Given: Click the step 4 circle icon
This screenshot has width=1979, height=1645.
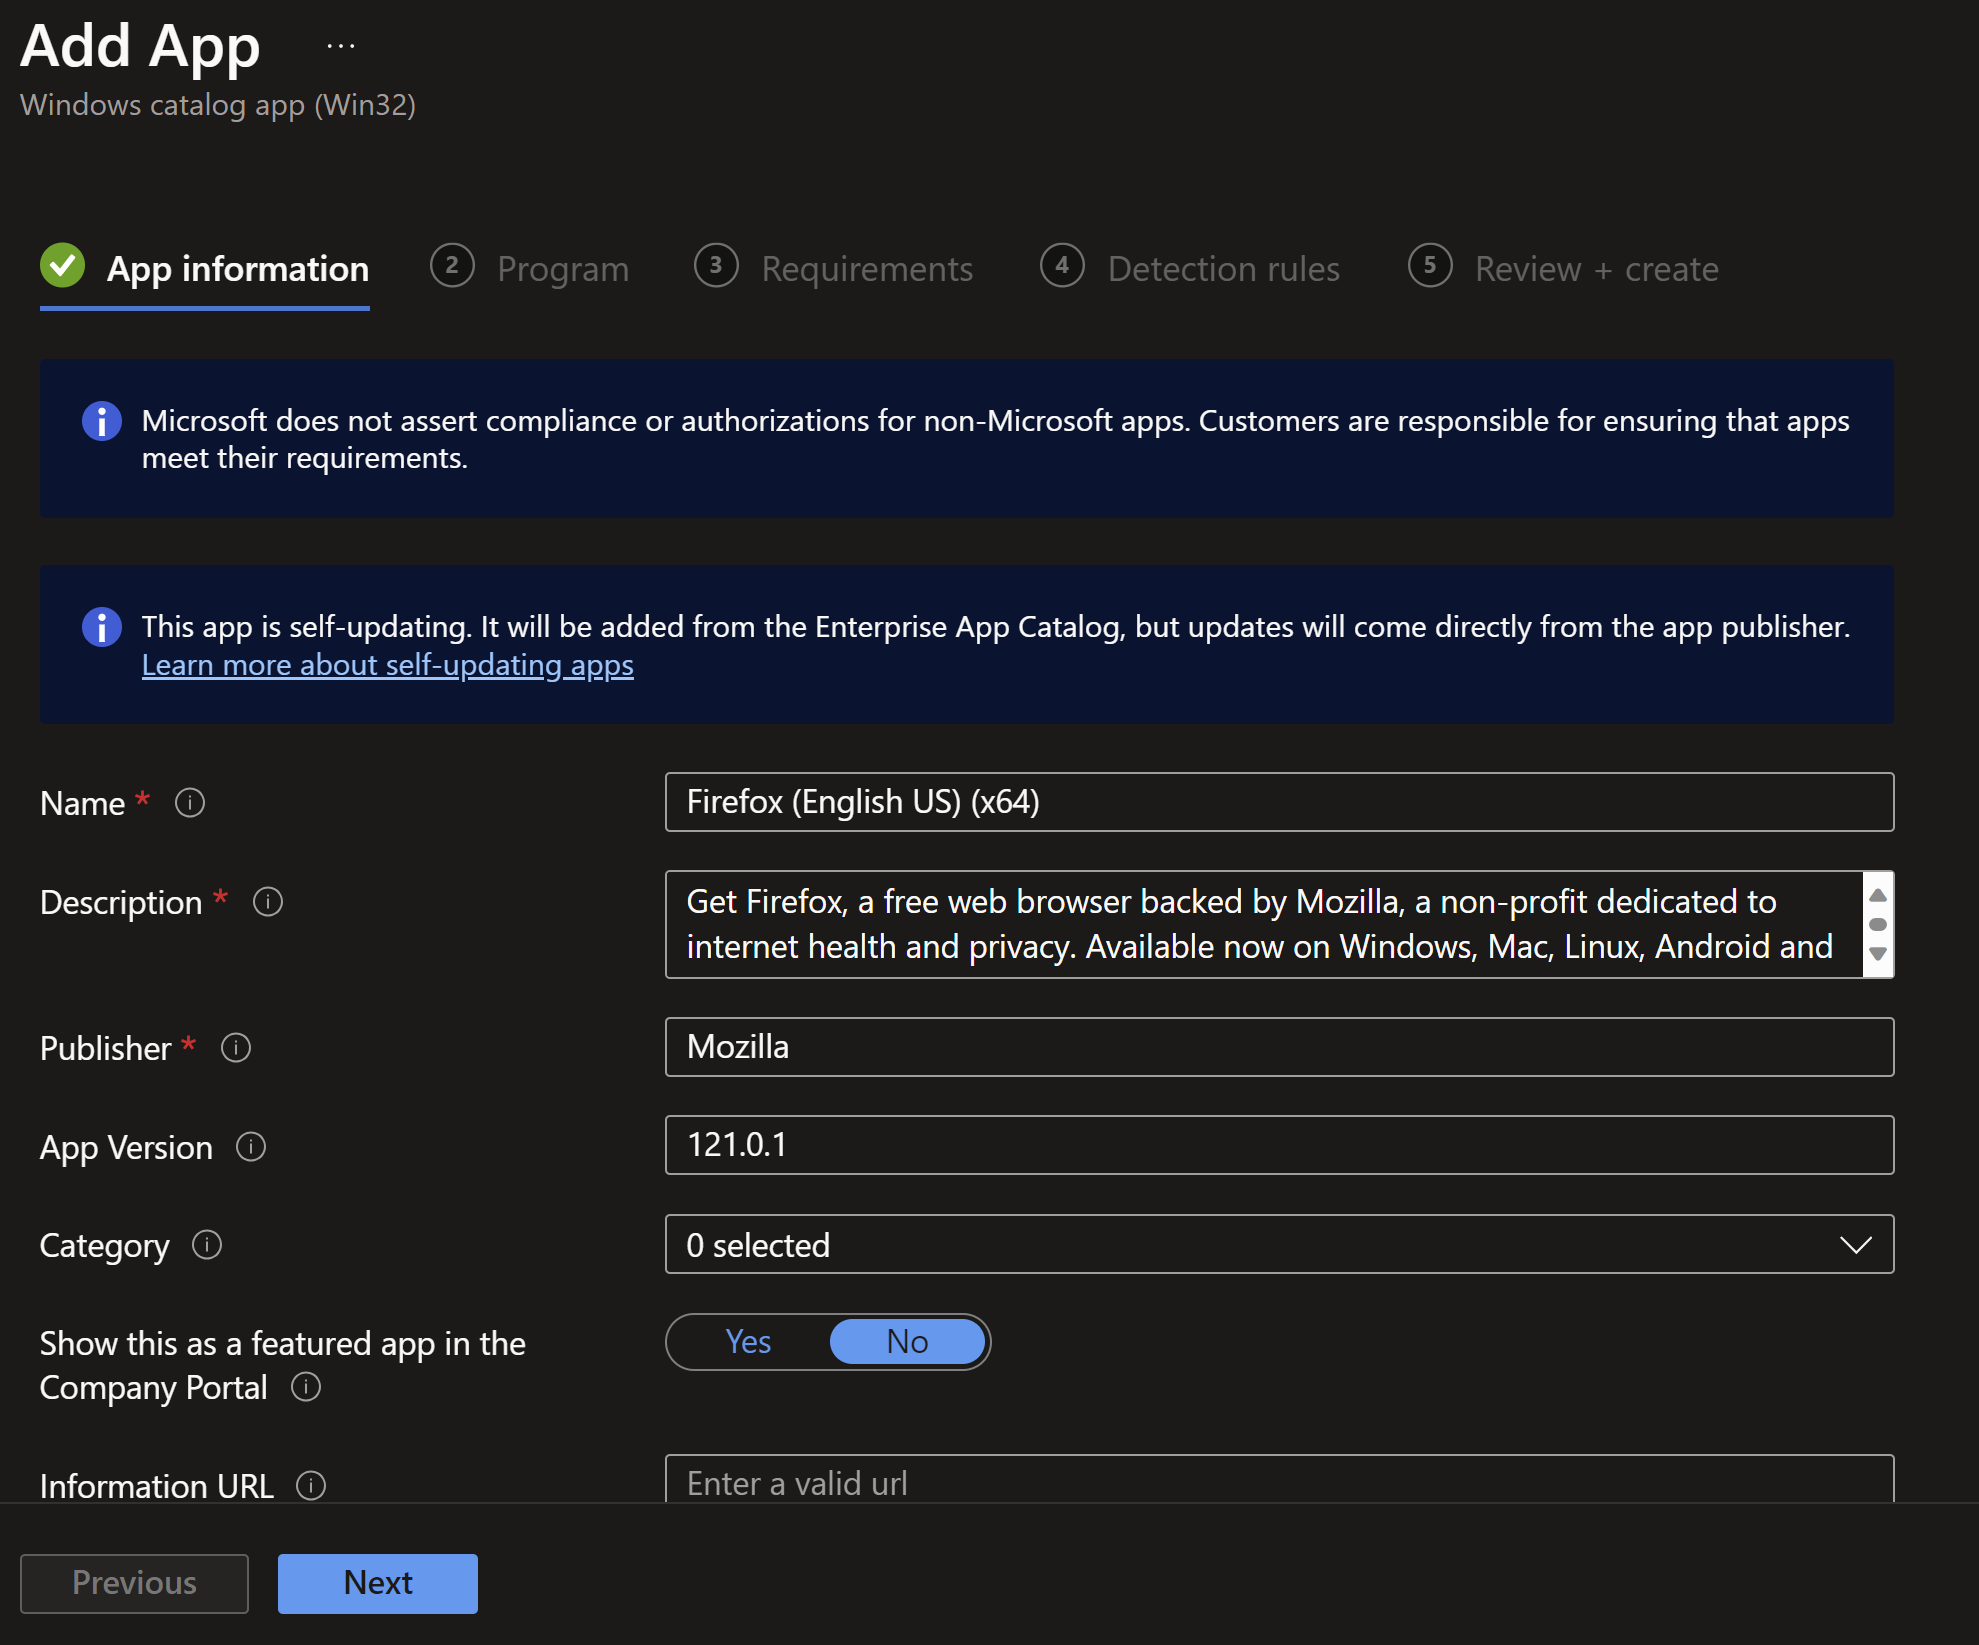Looking at the screenshot, I should pyautogui.click(x=1062, y=266).
